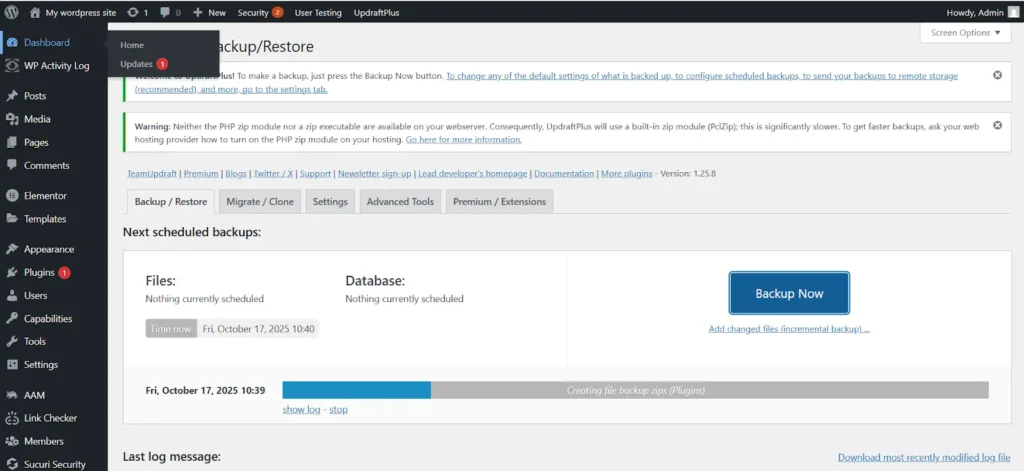Click Add changed files incremental backup link
The height and width of the screenshot is (471, 1024).
pyautogui.click(x=789, y=329)
